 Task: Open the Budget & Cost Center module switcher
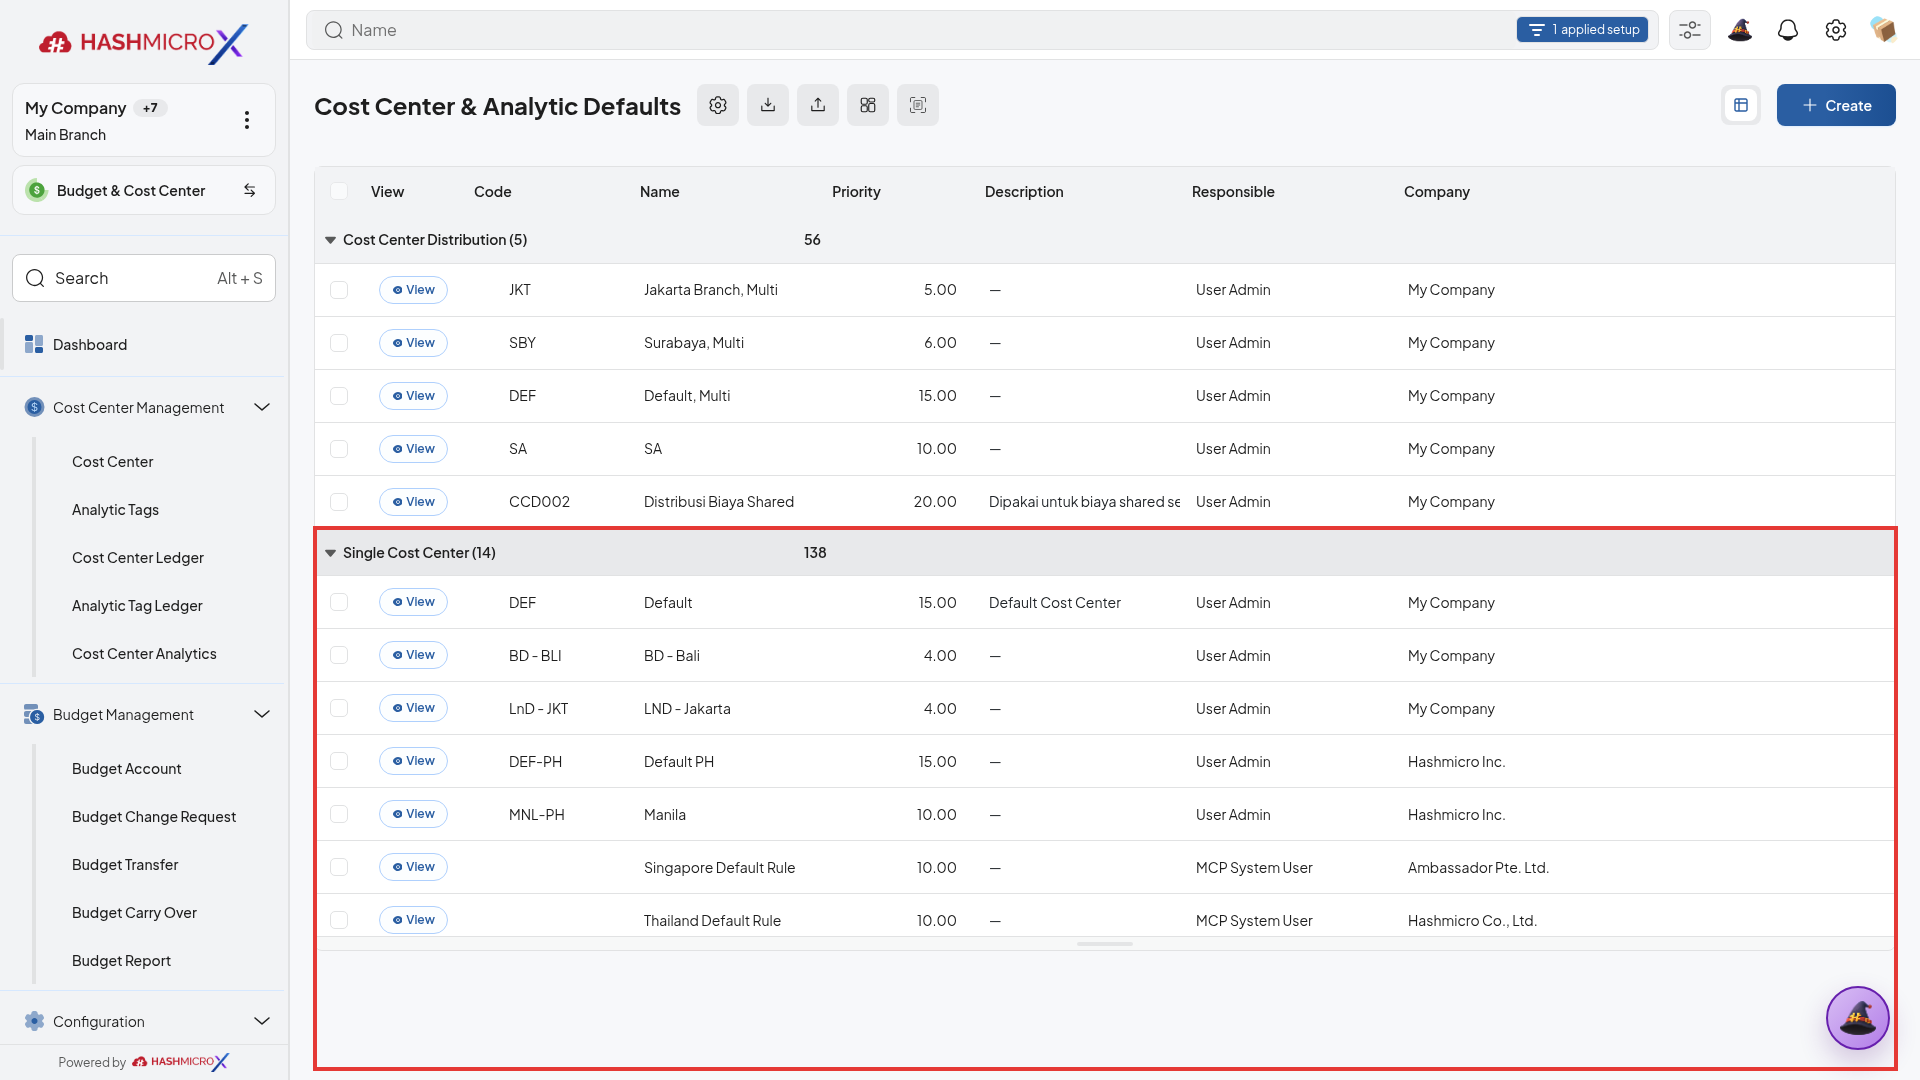144,190
